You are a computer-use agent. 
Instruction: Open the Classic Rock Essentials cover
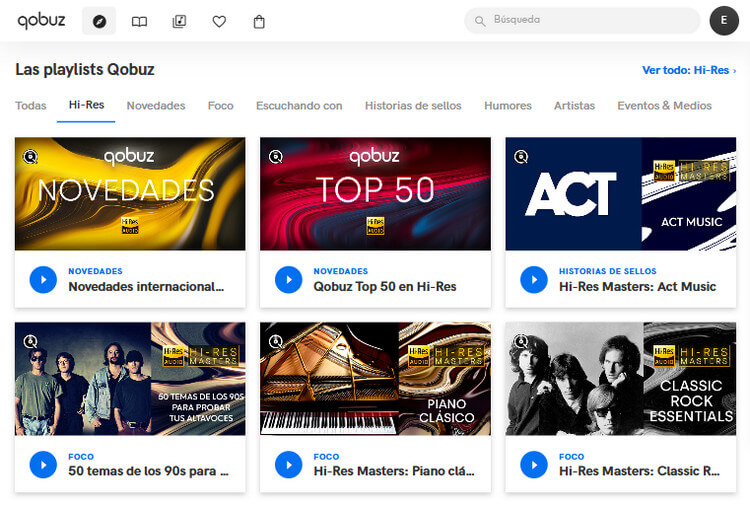pos(621,379)
